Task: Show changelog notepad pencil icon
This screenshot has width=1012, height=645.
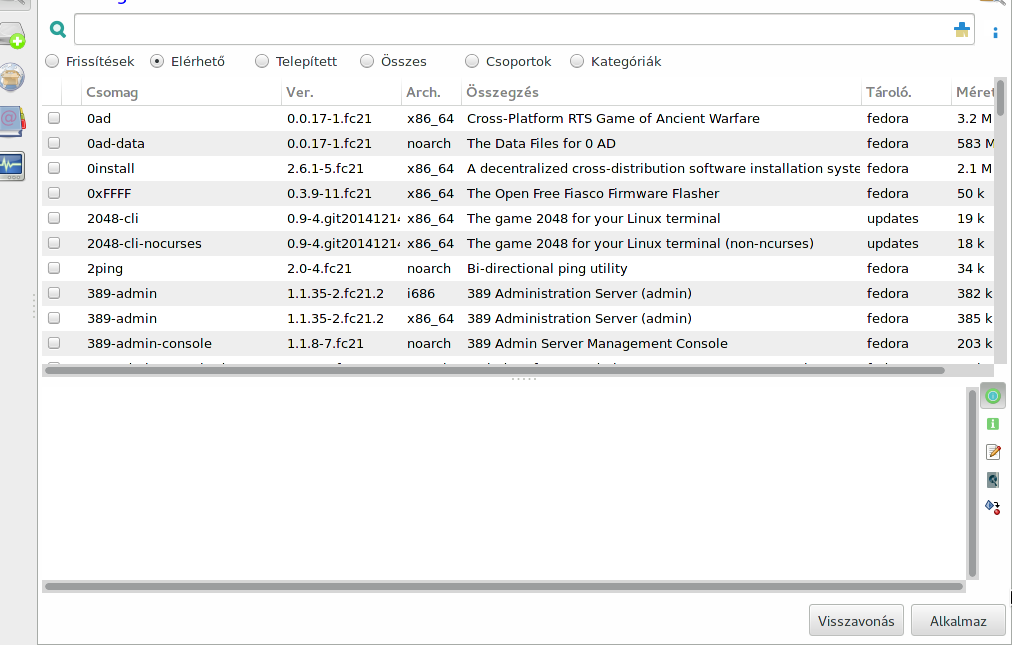Action: [993, 452]
